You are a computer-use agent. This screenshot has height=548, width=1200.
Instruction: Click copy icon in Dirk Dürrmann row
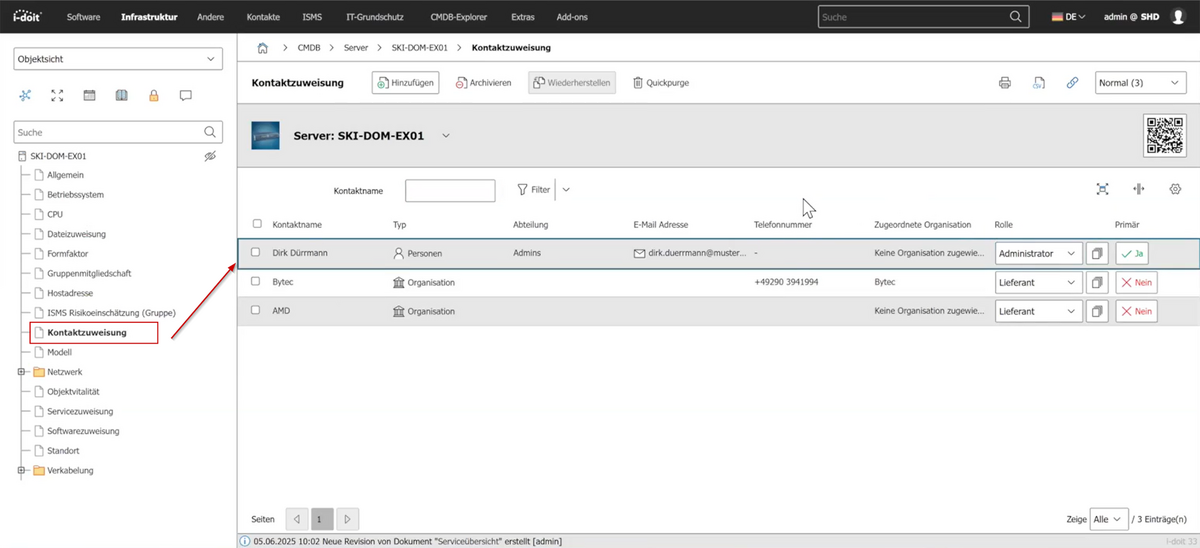tap(1098, 254)
